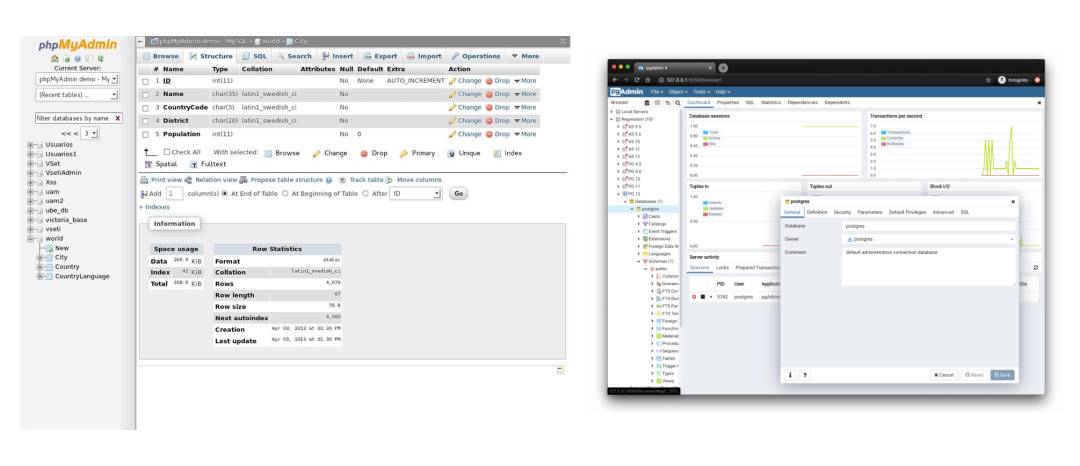Click the browser bookmark star icon
The width and height of the screenshot is (1080, 466).
988,80
